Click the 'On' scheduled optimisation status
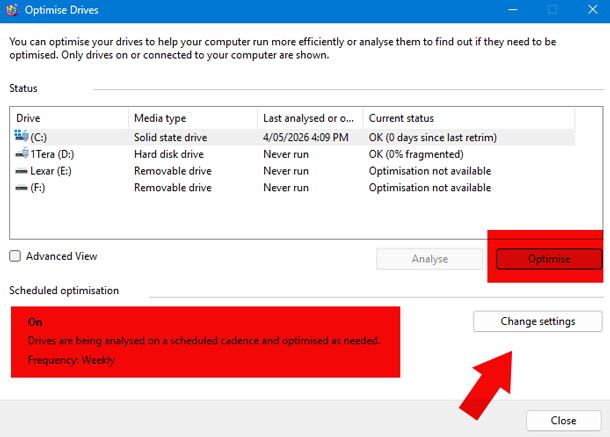Screen dimensions: 610x437 (35, 322)
